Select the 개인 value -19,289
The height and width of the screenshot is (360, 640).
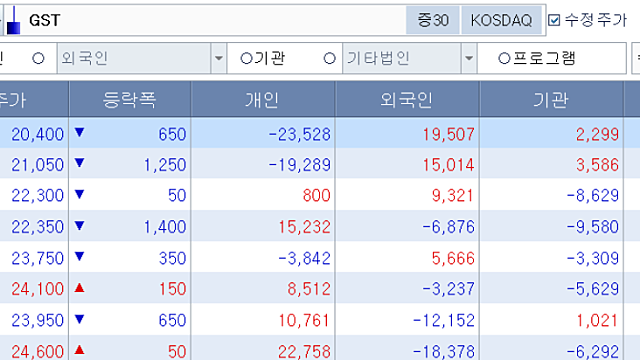click(300, 165)
